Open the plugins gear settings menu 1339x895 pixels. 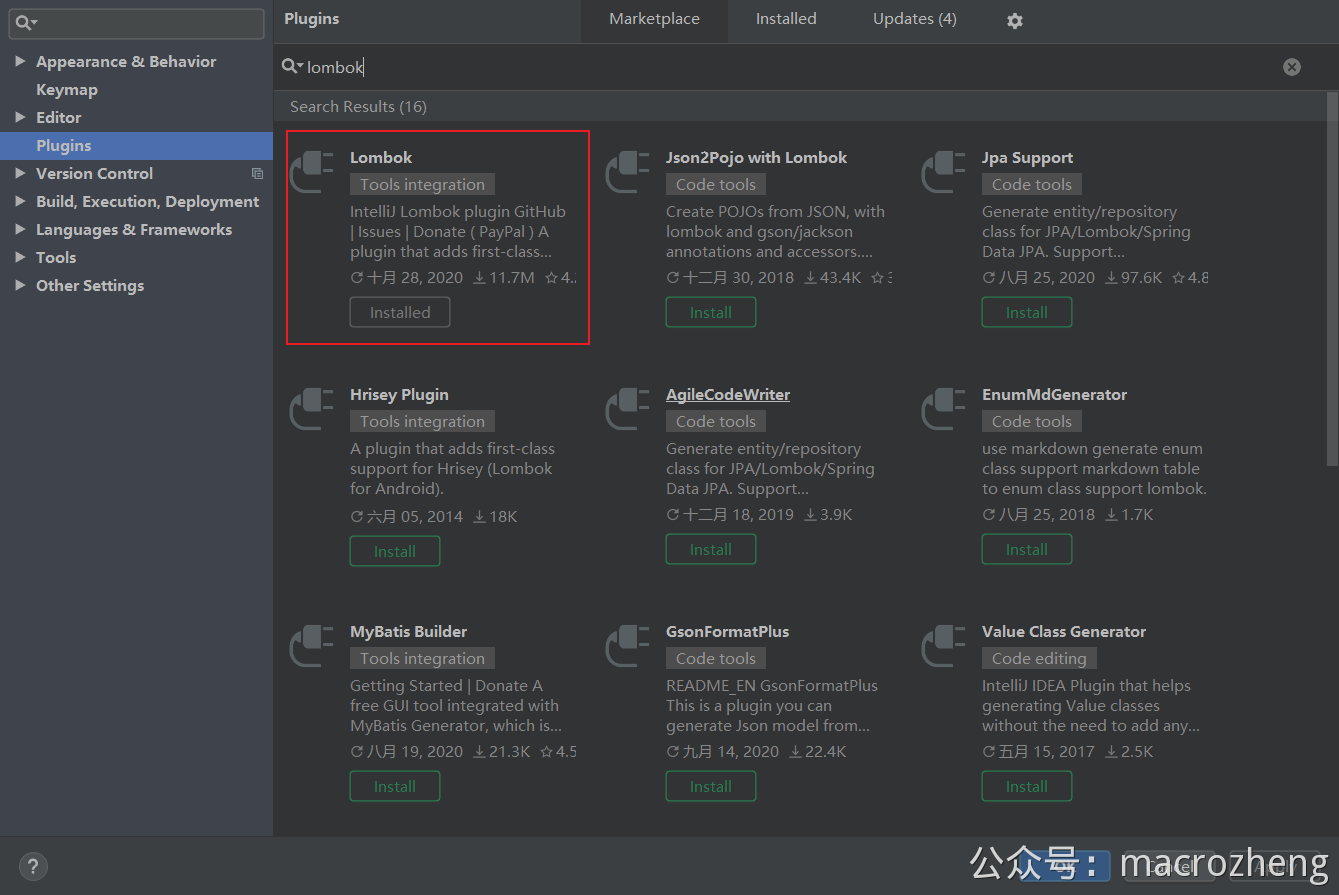pos(1015,20)
